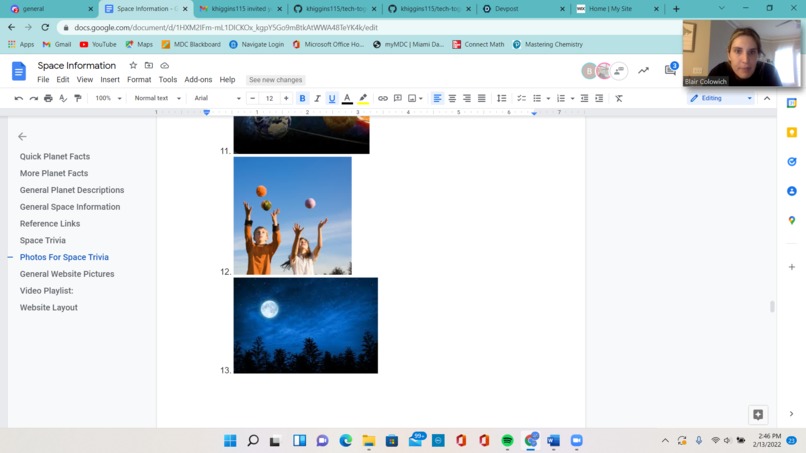
Task: Add a comment using toolbar icon
Action: point(397,98)
